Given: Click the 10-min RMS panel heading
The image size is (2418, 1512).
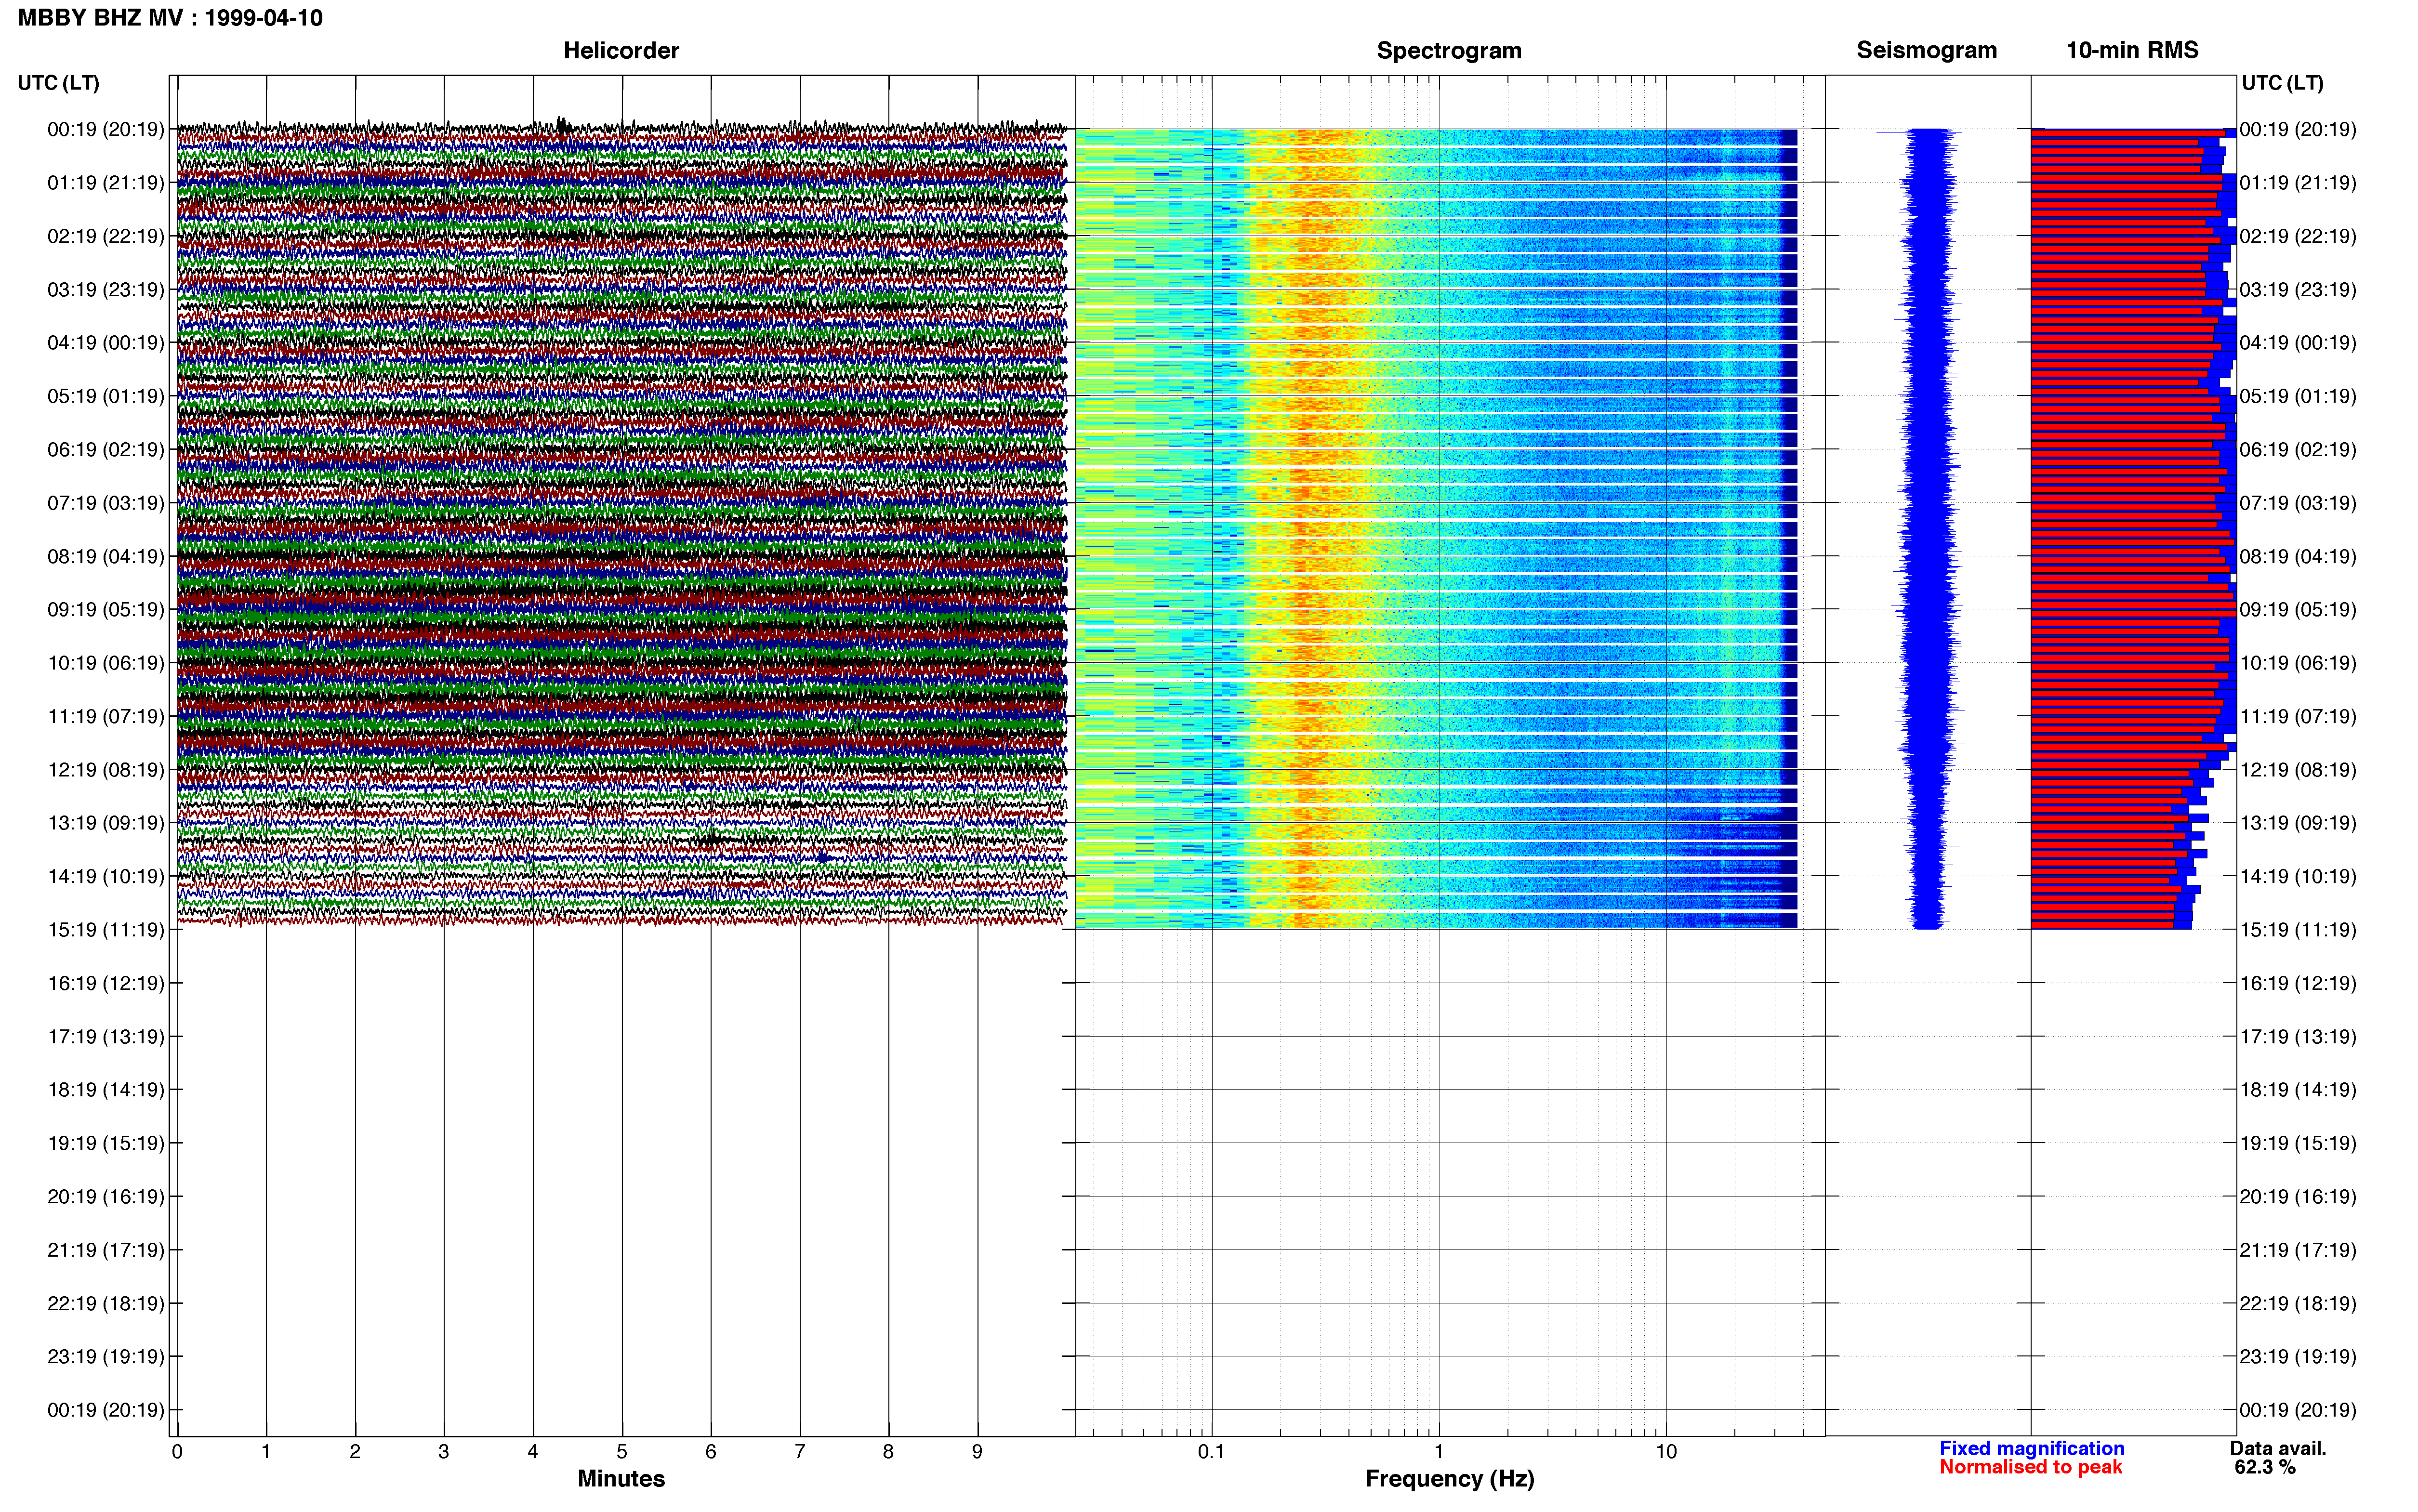Looking at the screenshot, I should coord(2132,50).
